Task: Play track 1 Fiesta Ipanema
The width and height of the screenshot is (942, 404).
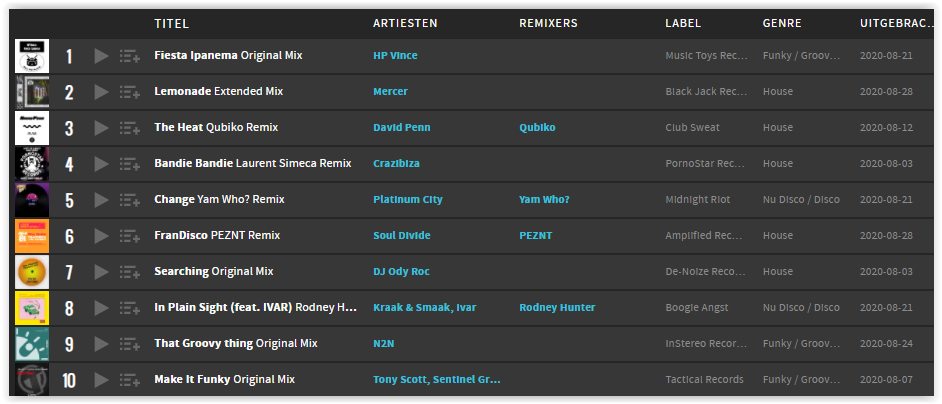Action: click(102, 56)
